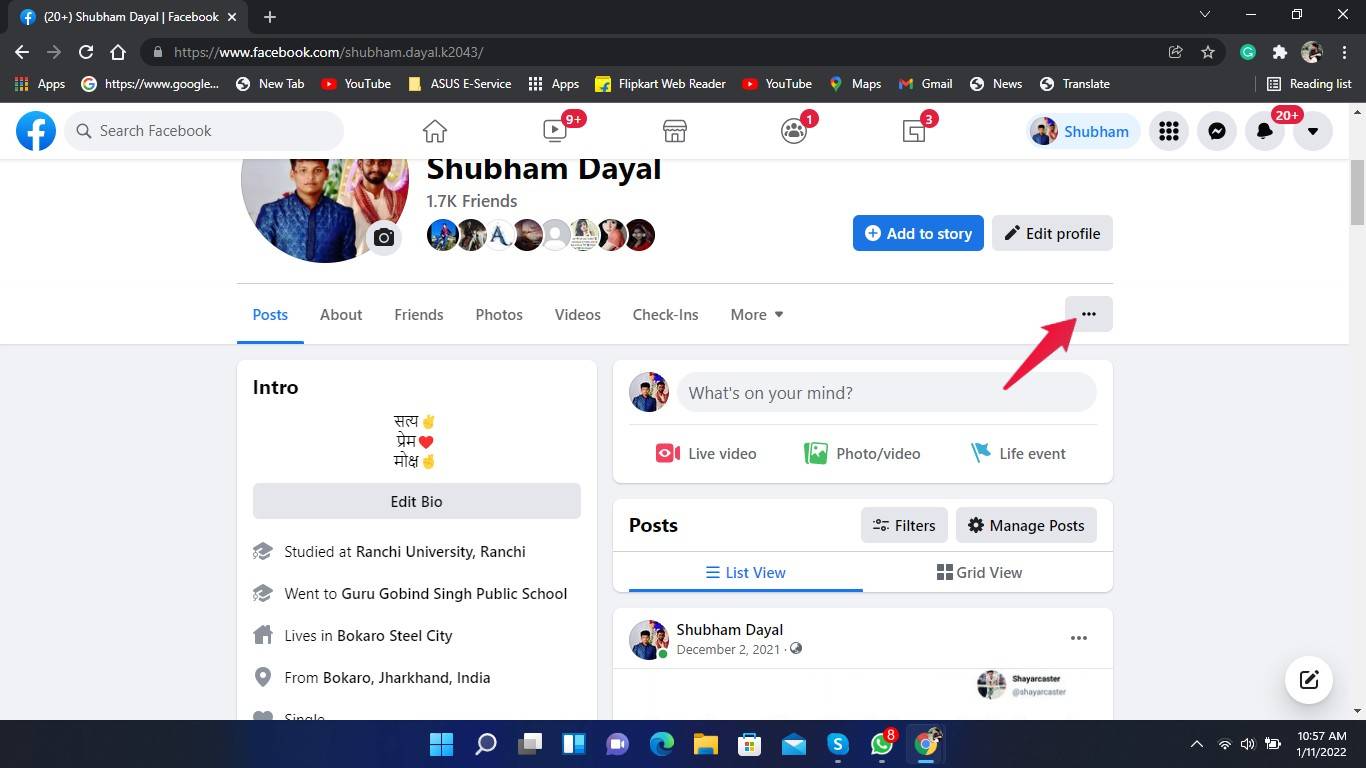Open the Facebook menu grid icon
This screenshot has height=768, width=1366.
click(1169, 131)
